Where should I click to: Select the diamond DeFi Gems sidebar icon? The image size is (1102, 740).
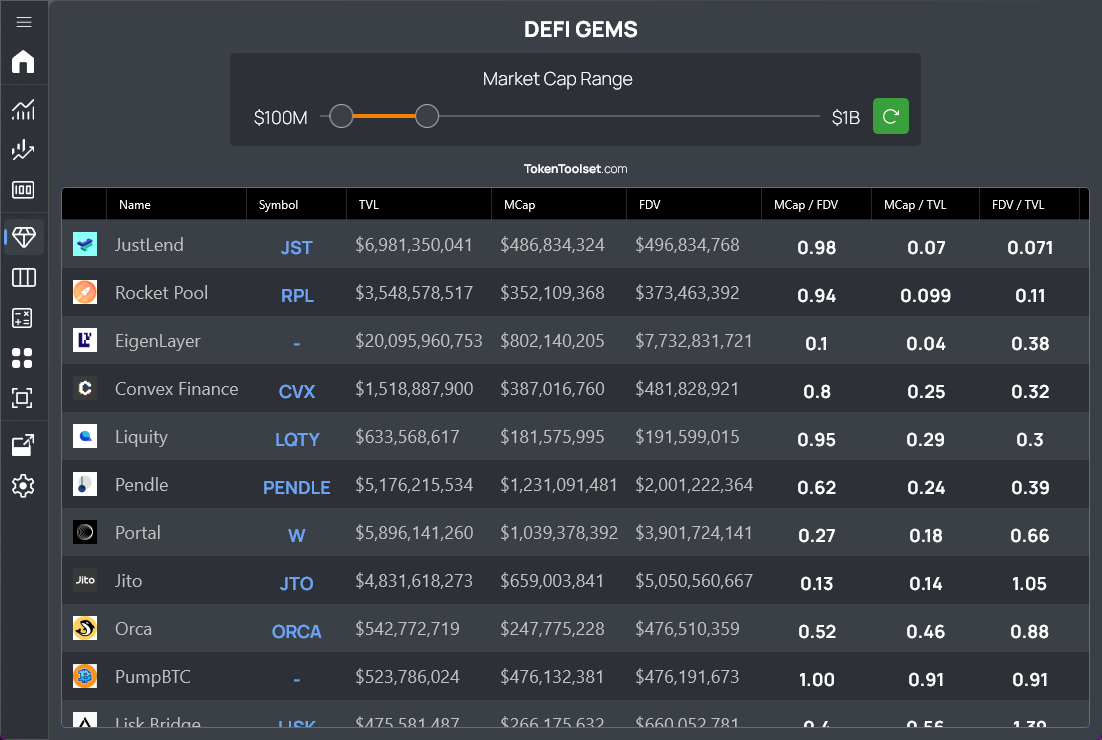(x=24, y=238)
